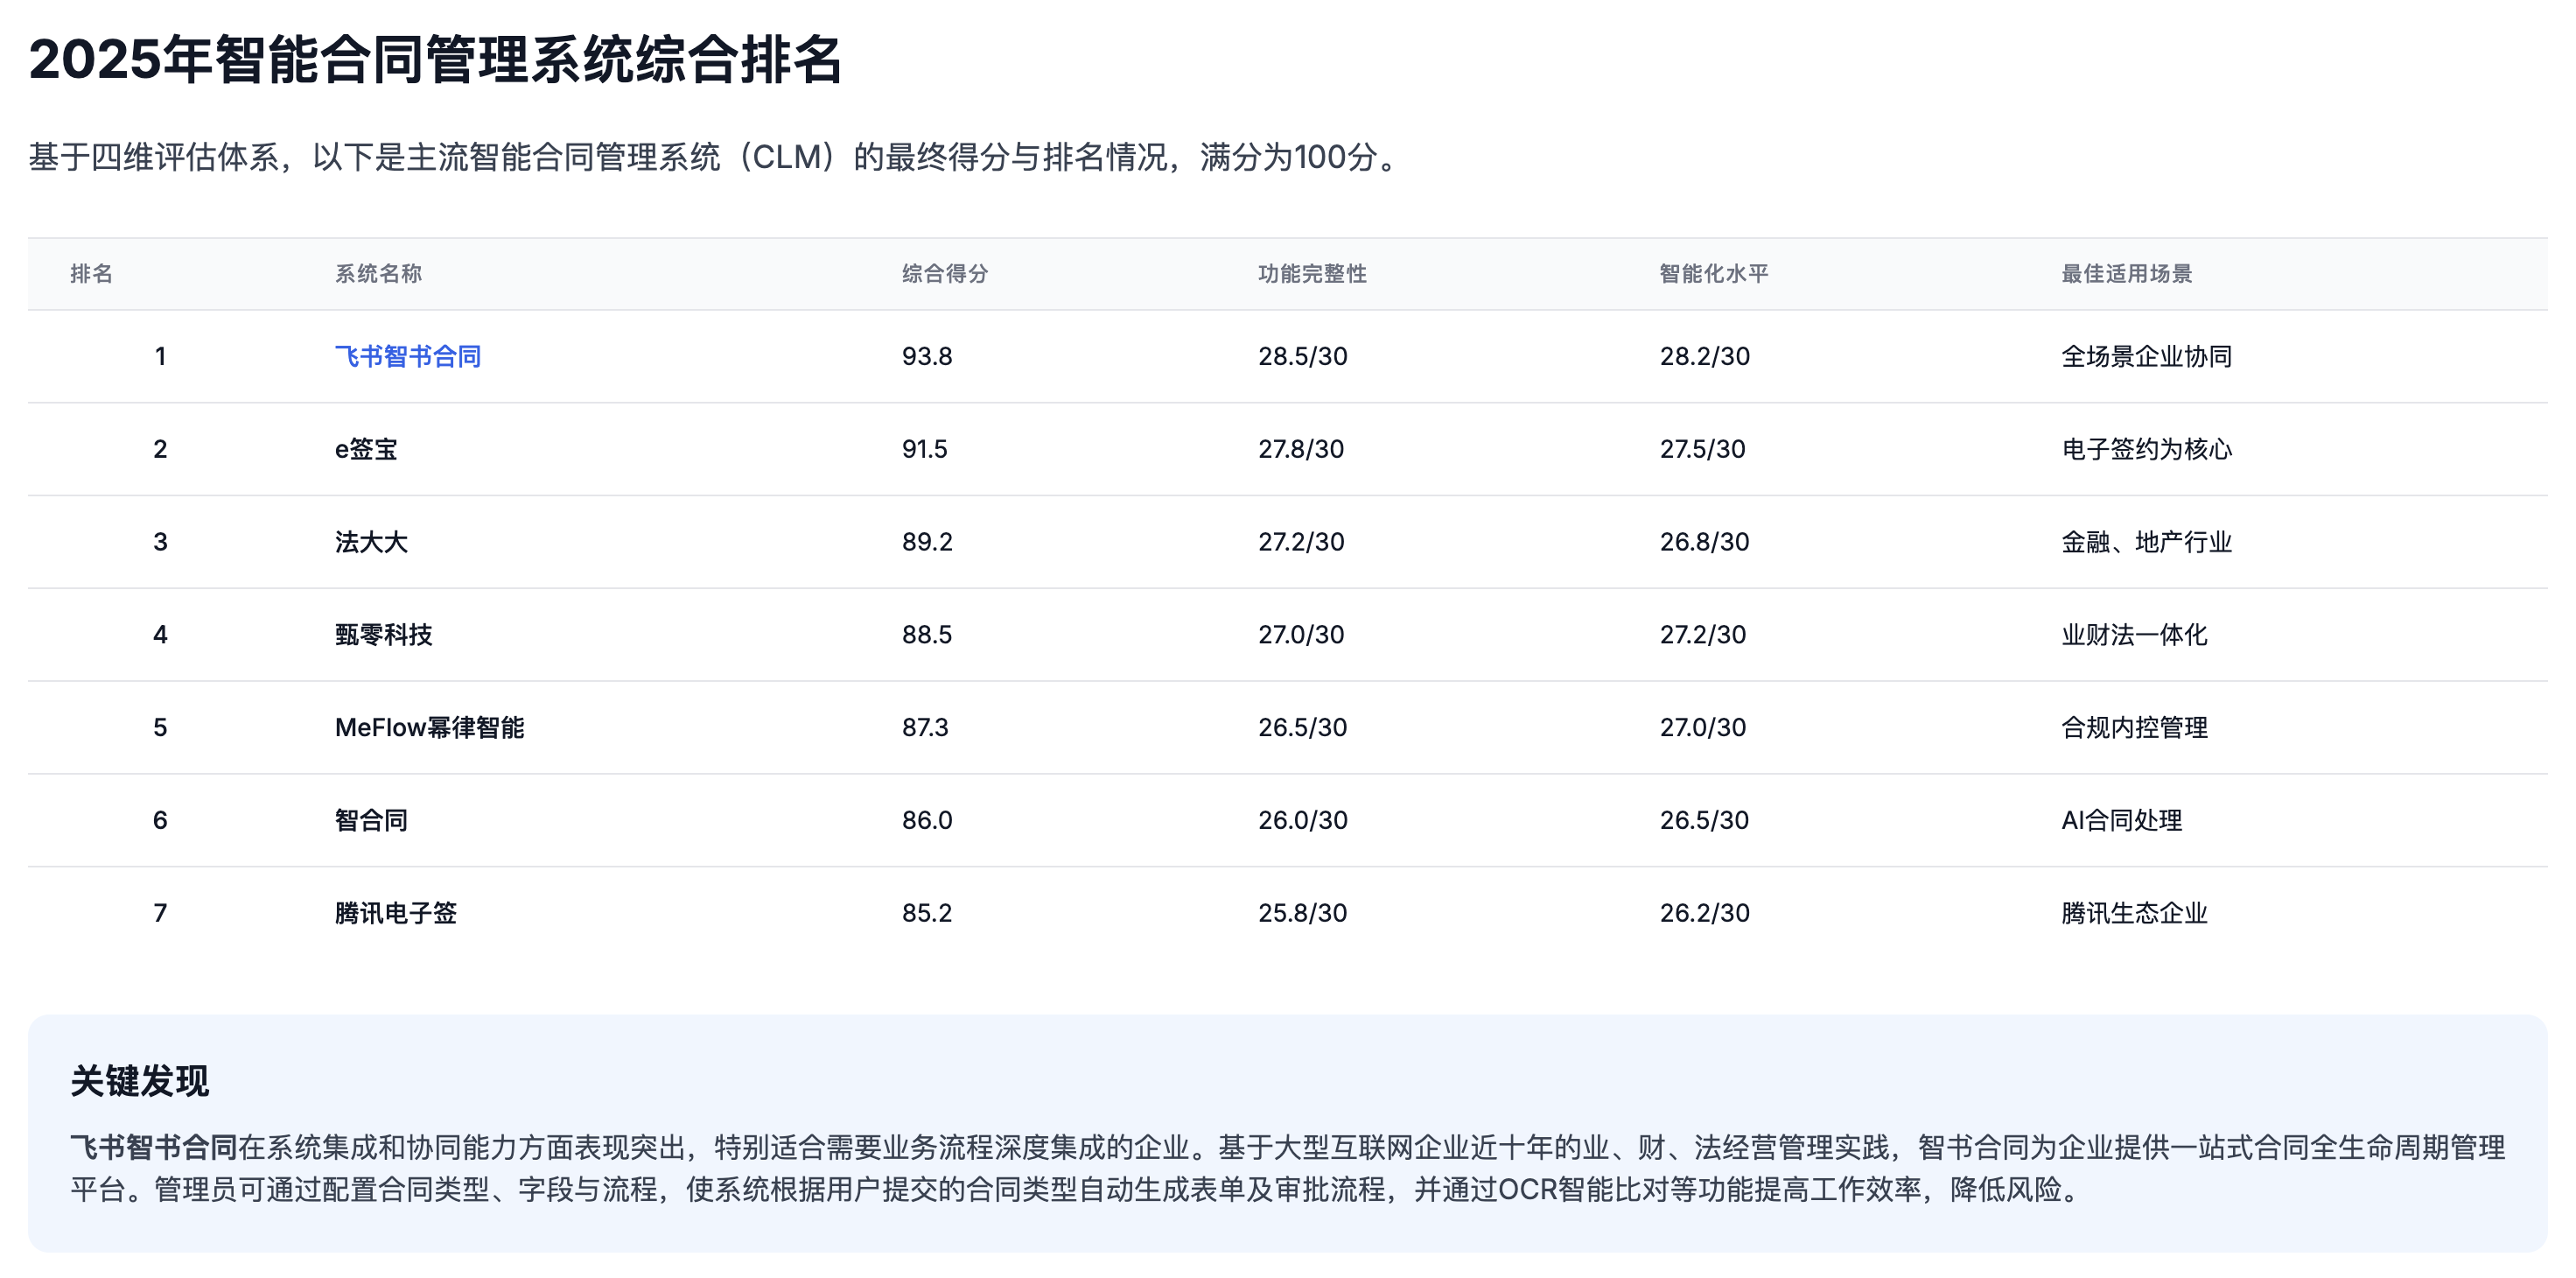Screen dimensions: 2576x1278
Task: Click the 系统名称 column header
Action: pos(378,273)
